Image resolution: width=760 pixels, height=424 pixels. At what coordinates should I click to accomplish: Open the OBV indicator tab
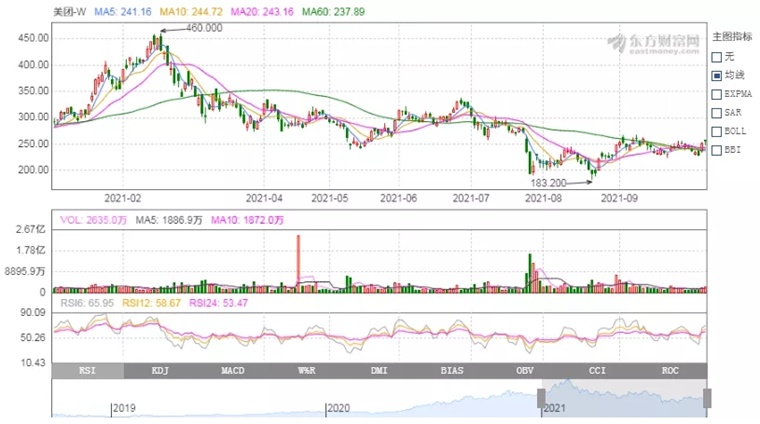(525, 371)
